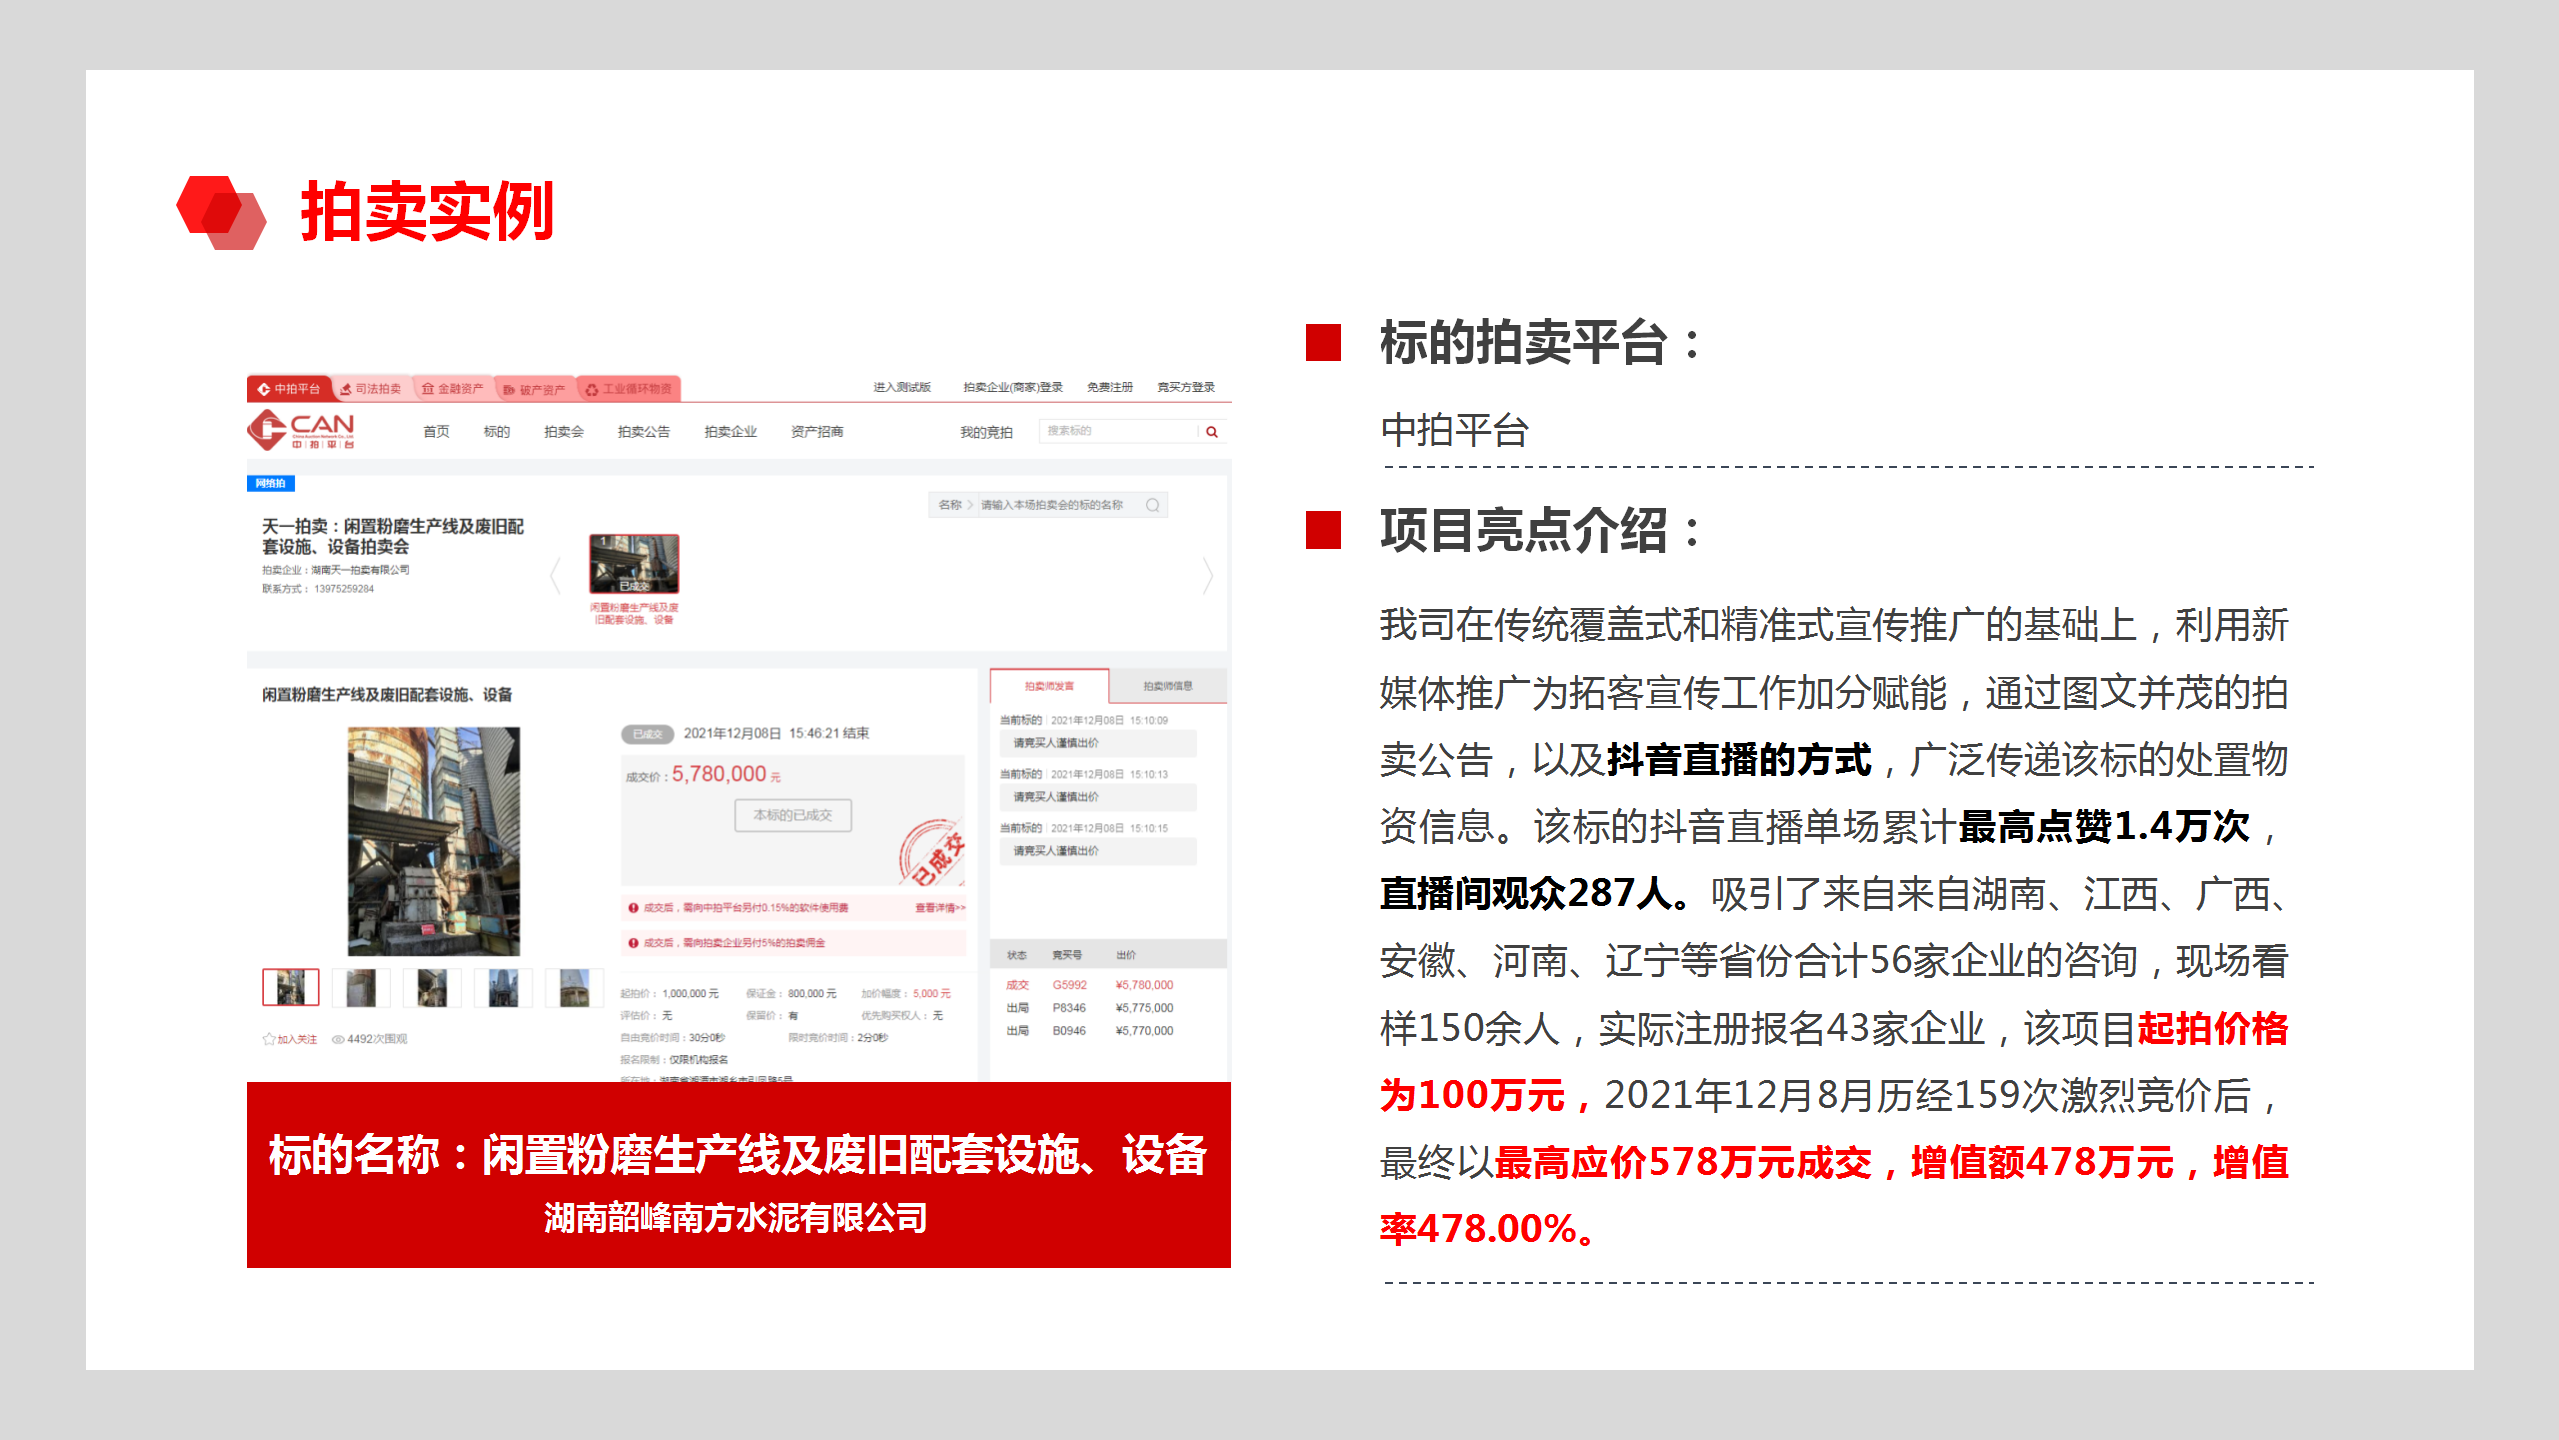Screen dimensions: 2559x1440
Task: Click the 免费注册 link
Action: point(1110,387)
